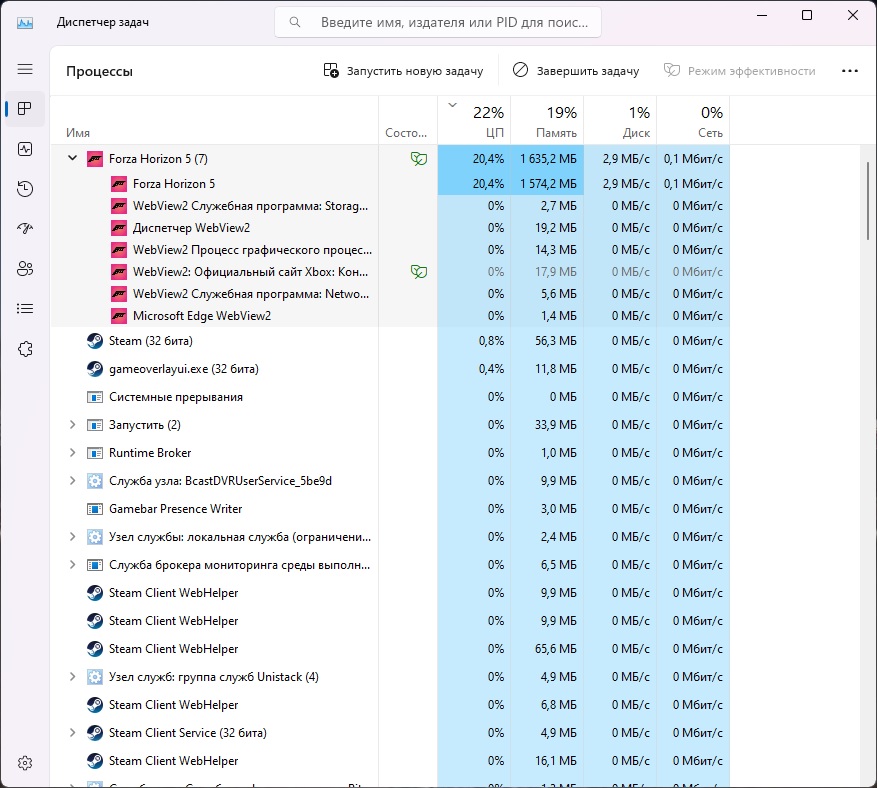The image size is (878, 788).
Task: Open Task Manager settings gear
Action: 25,762
